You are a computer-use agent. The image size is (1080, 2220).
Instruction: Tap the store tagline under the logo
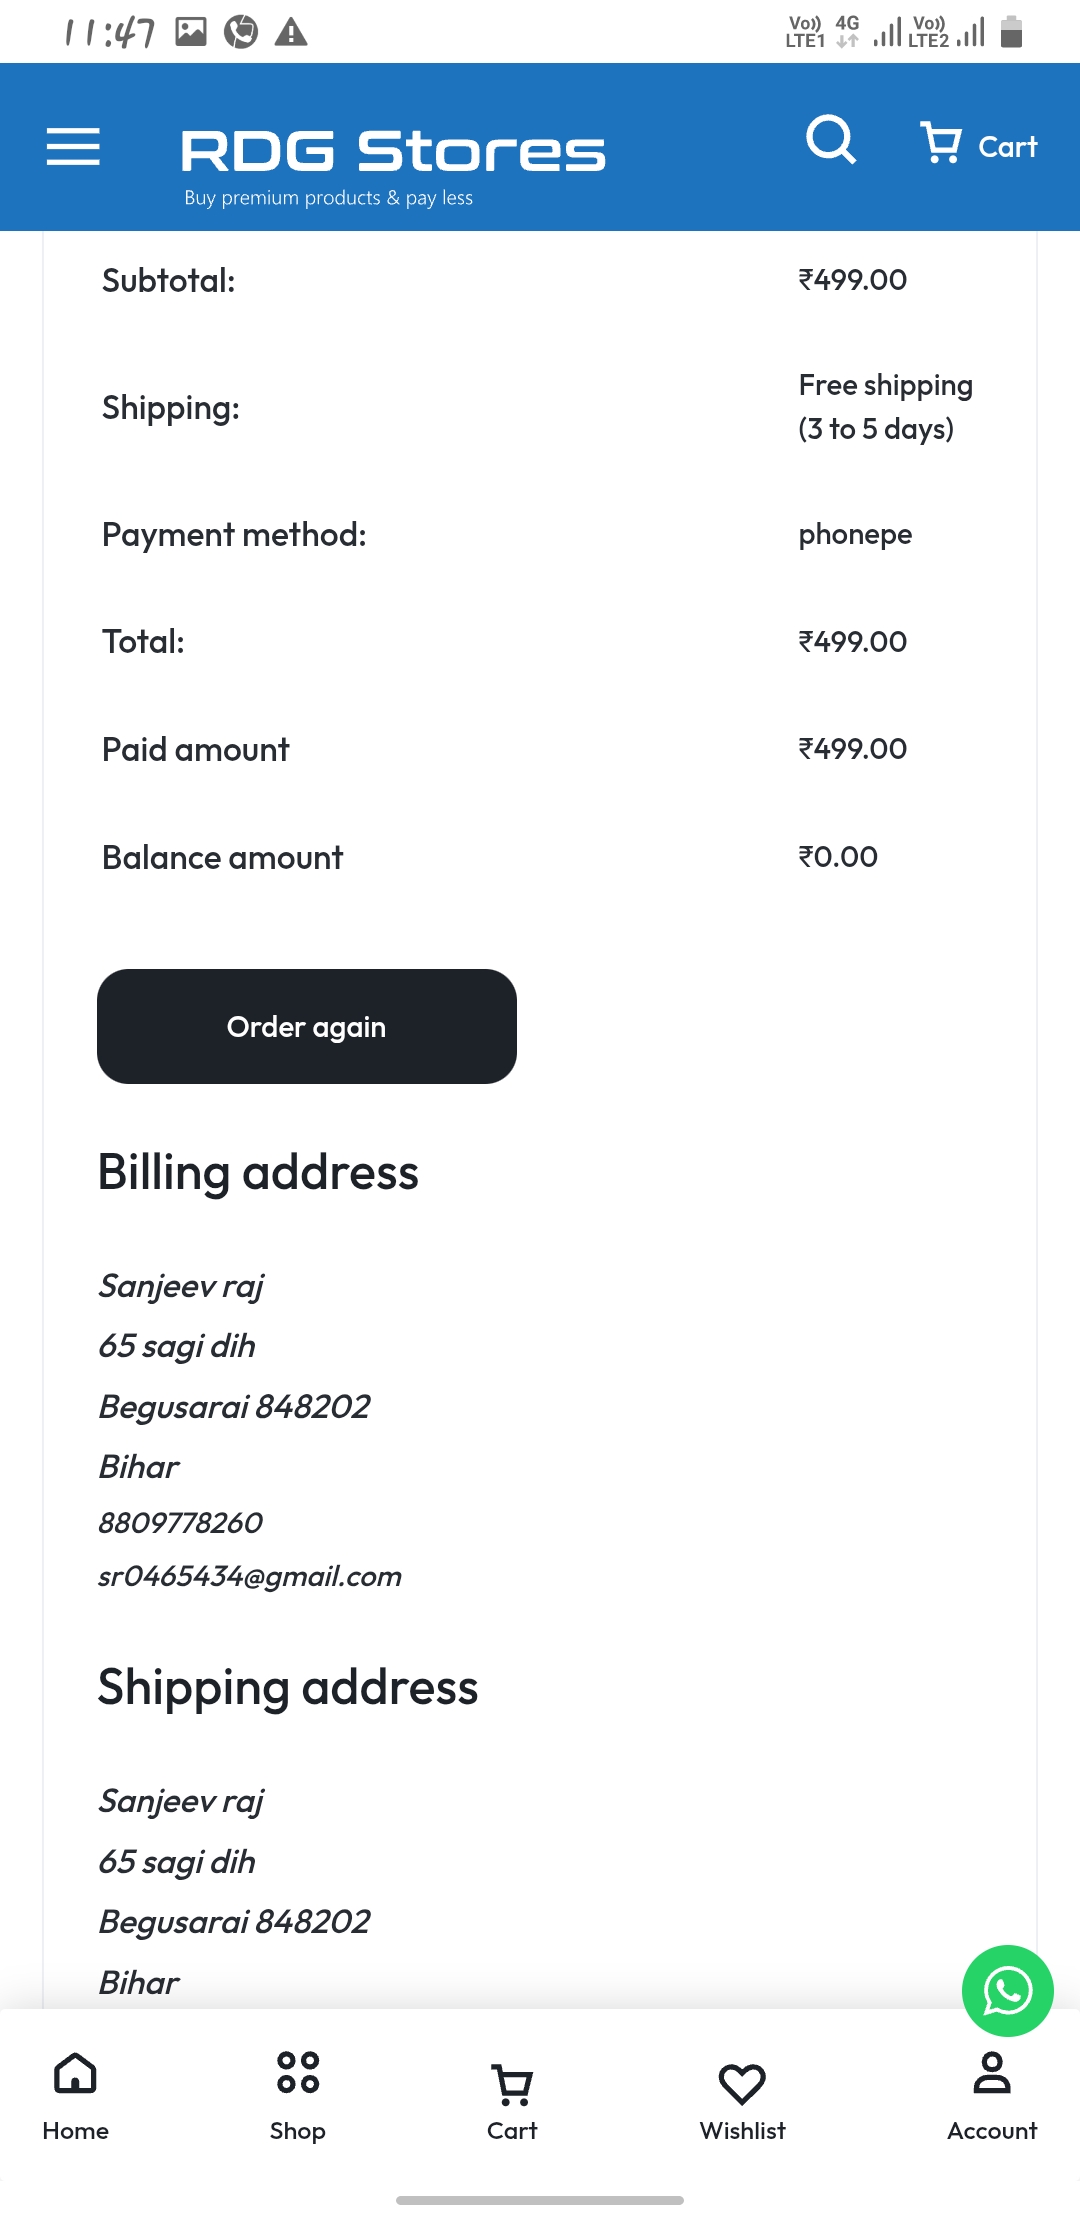coord(328,197)
